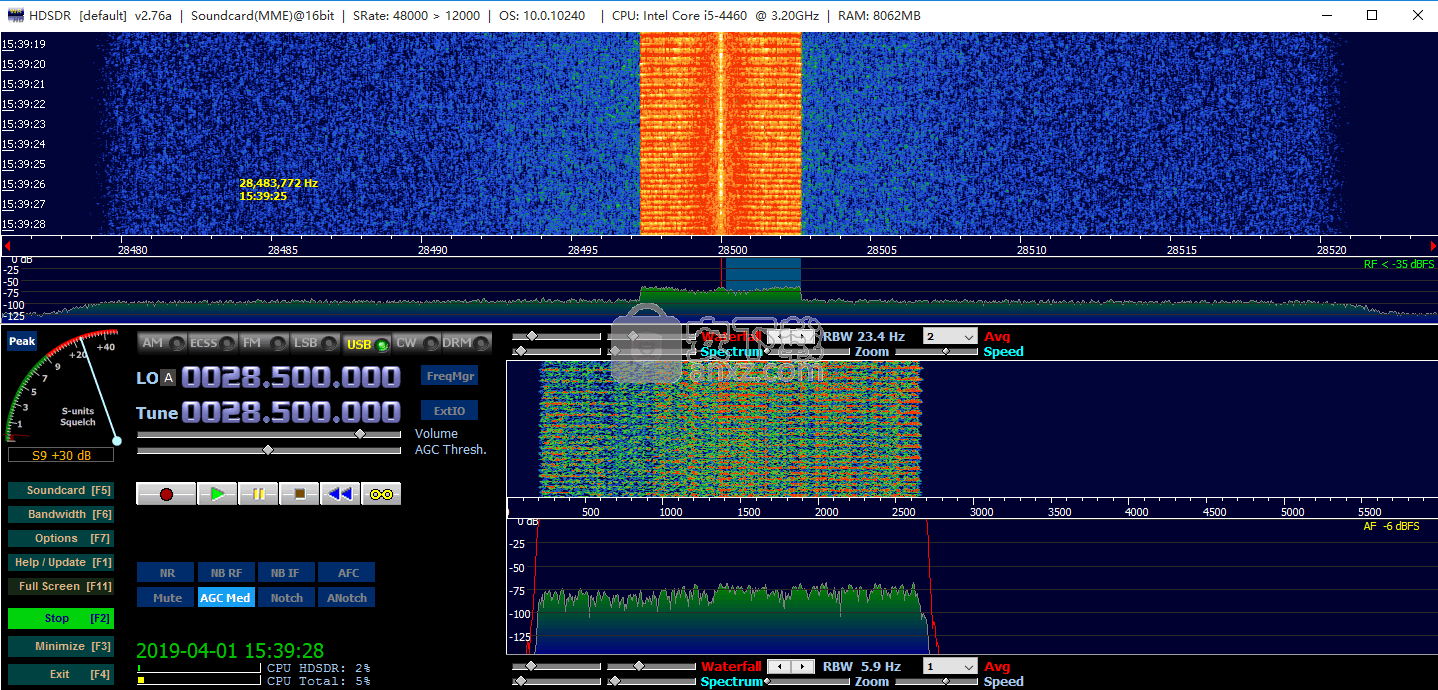Click the LO A selector button
Viewport: 1438px width, 690px height.
(168, 378)
